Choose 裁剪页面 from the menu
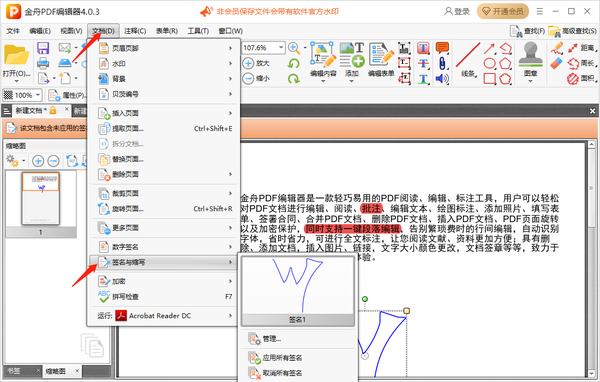 pyautogui.click(x=164, y=194)
